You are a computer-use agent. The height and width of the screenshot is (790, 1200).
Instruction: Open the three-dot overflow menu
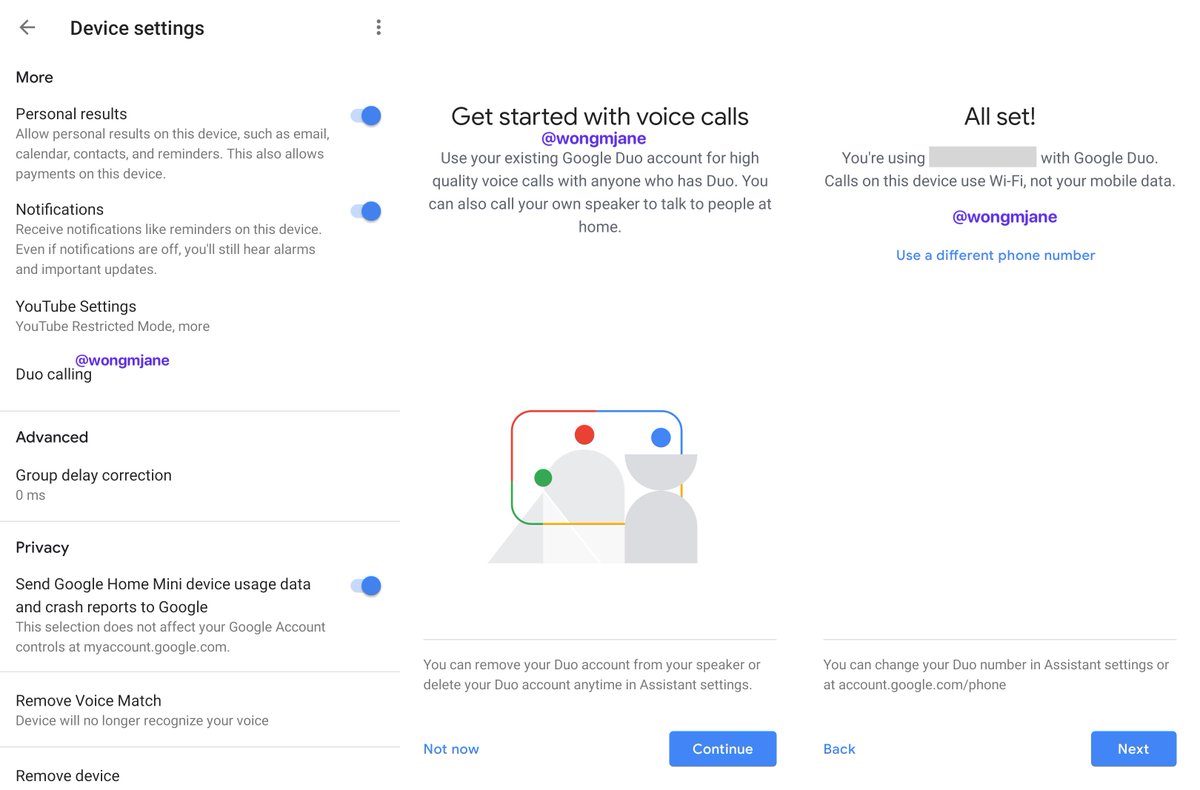(x=378, y=28)
